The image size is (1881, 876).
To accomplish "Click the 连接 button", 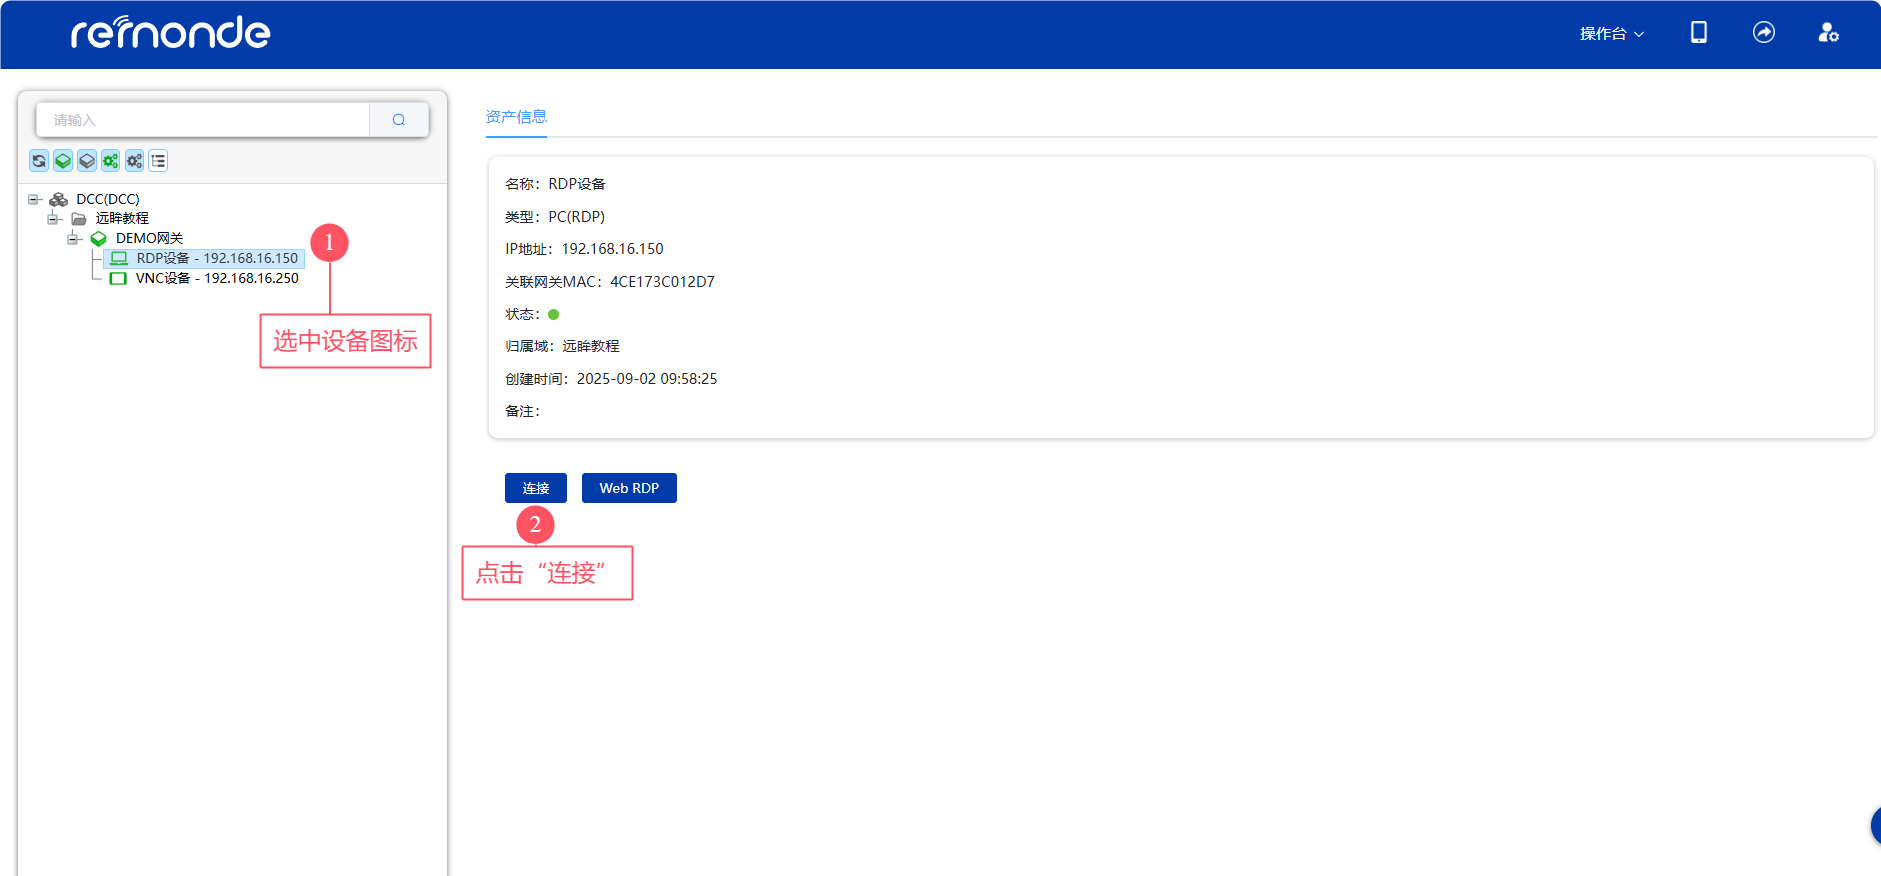I will coord(536,488).
